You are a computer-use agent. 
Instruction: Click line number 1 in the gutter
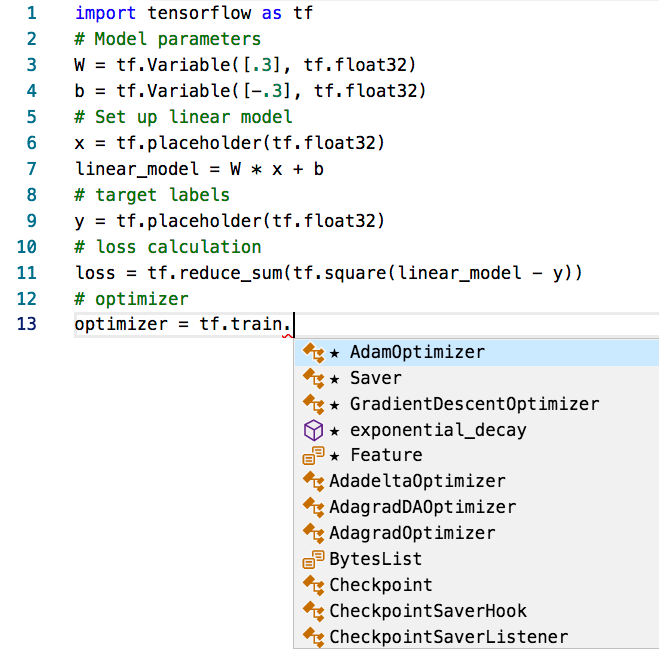click(x=32, y=13)
